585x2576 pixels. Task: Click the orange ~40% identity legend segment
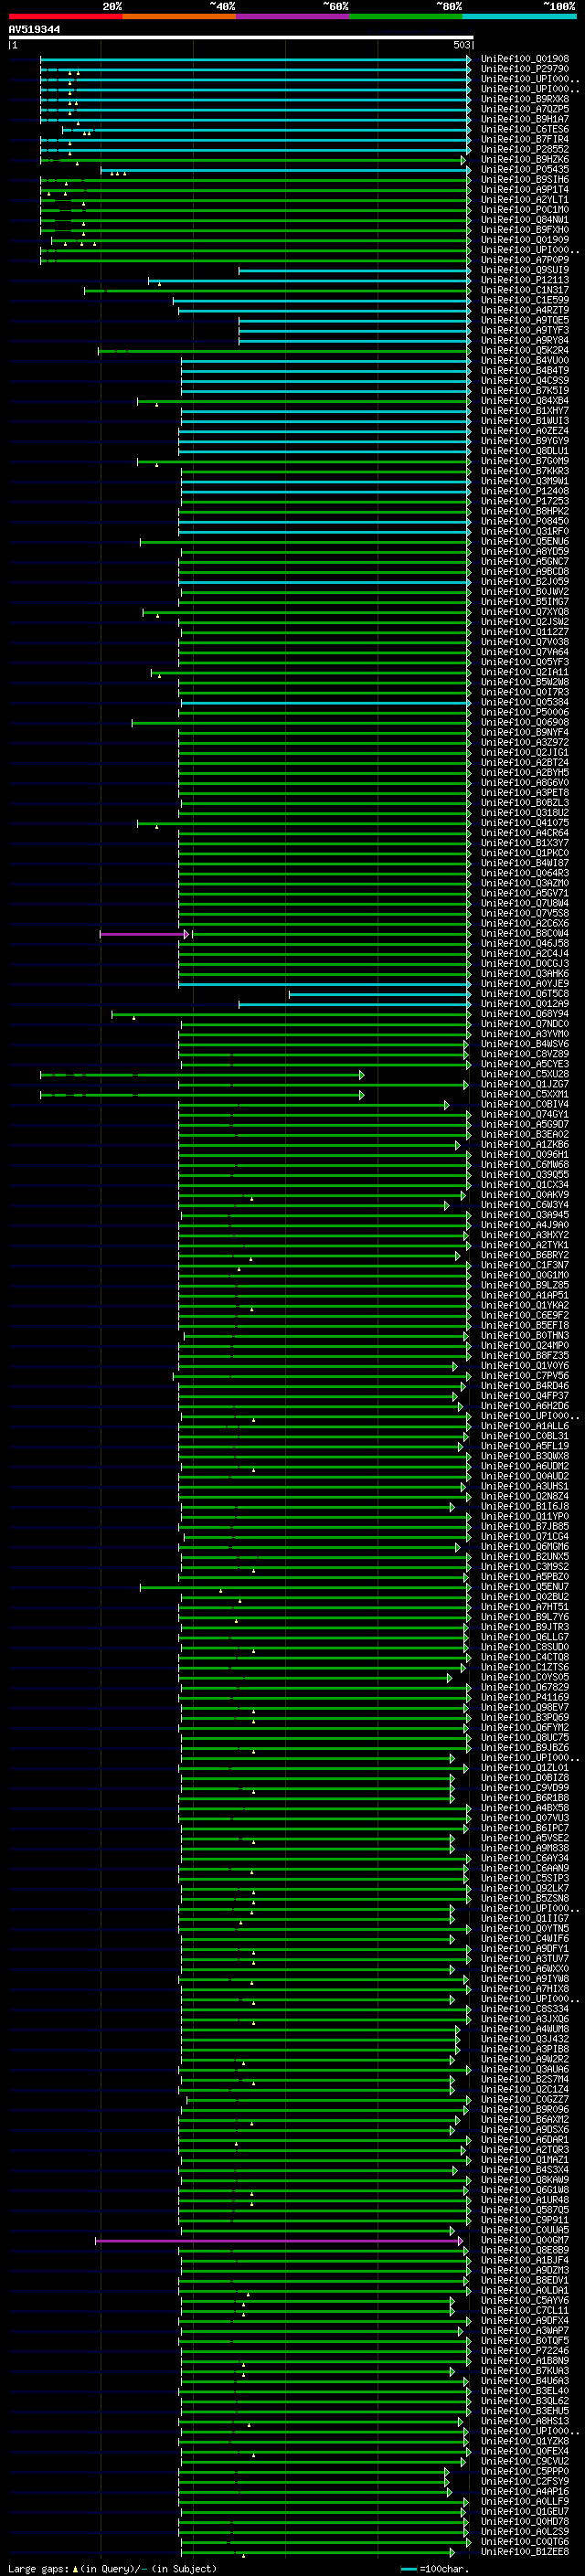tap(179, 17)
